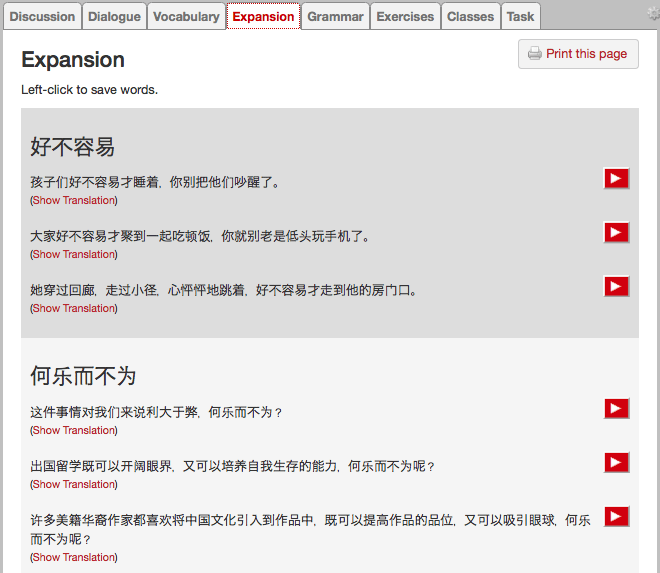The image size is (660, 573).
Task: Play audio for 孩子们好不容易才睡着 sentence
Action: [x=616, y=179]
